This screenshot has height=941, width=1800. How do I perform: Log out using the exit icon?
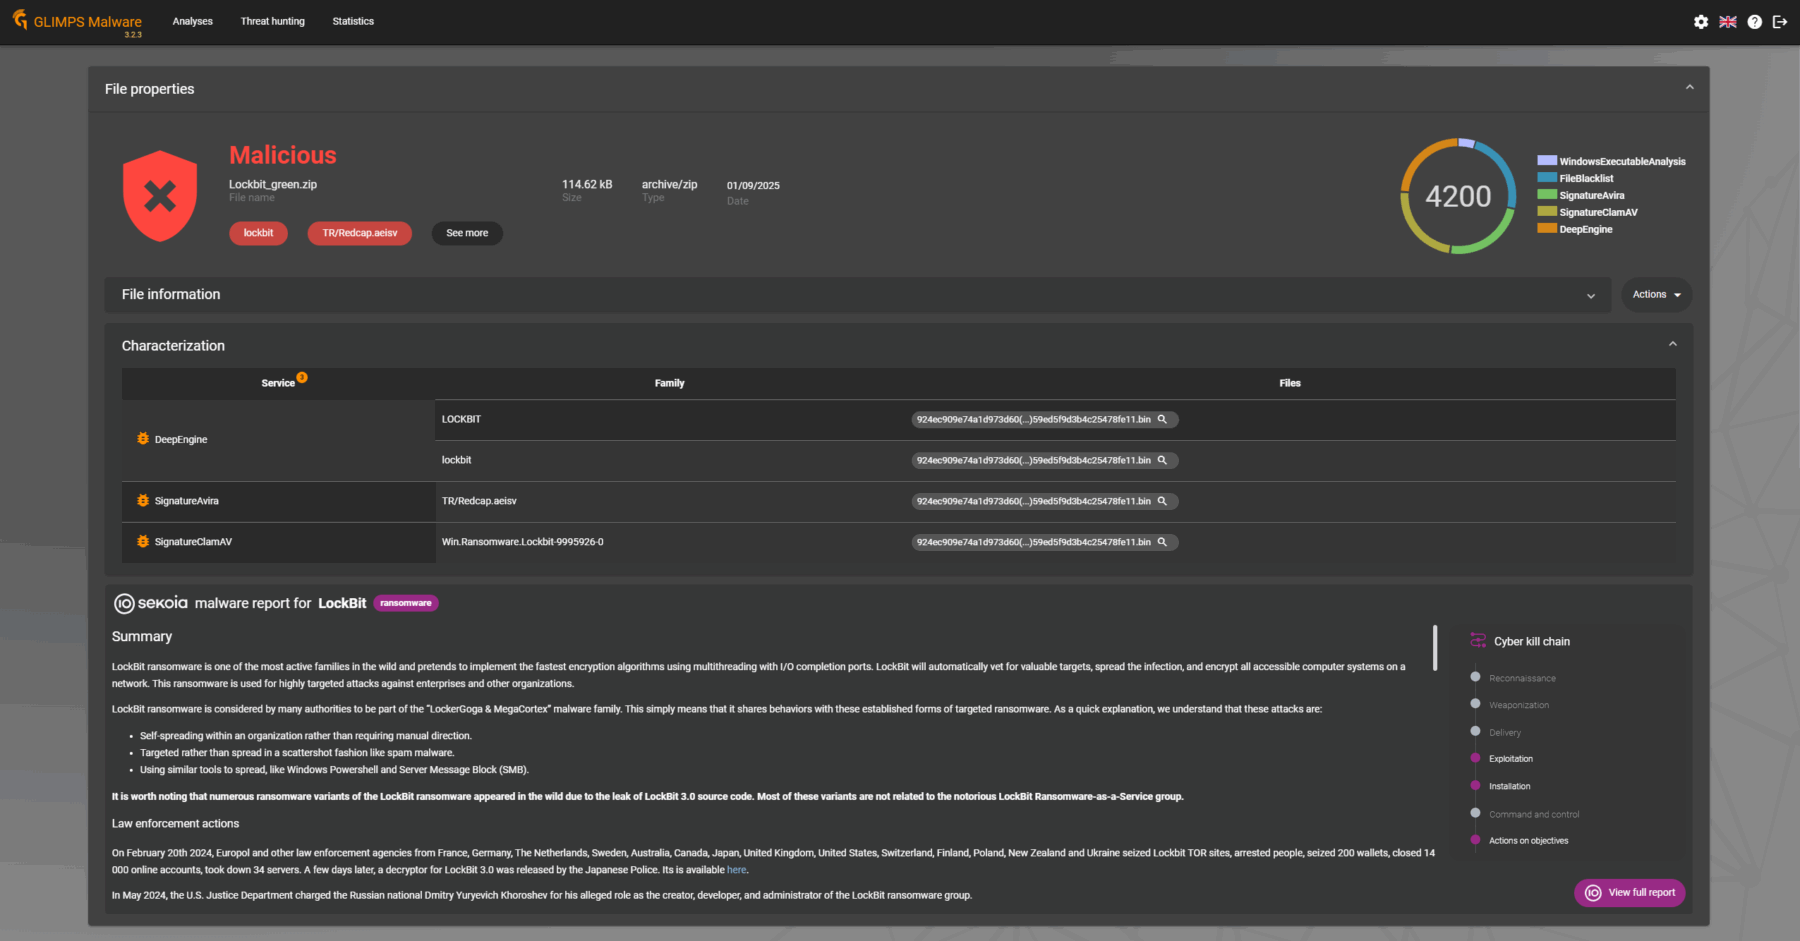tap(1780, 21)
